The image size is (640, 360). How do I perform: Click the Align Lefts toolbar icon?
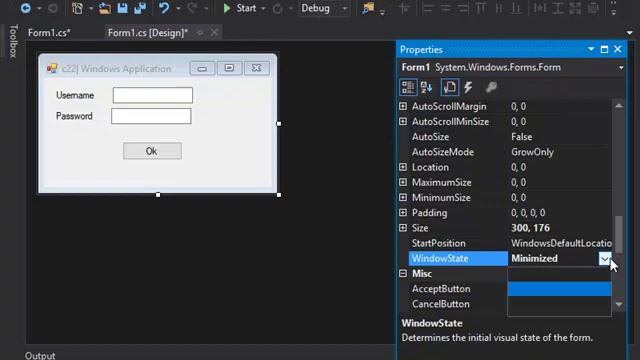[x=428, y=8]
